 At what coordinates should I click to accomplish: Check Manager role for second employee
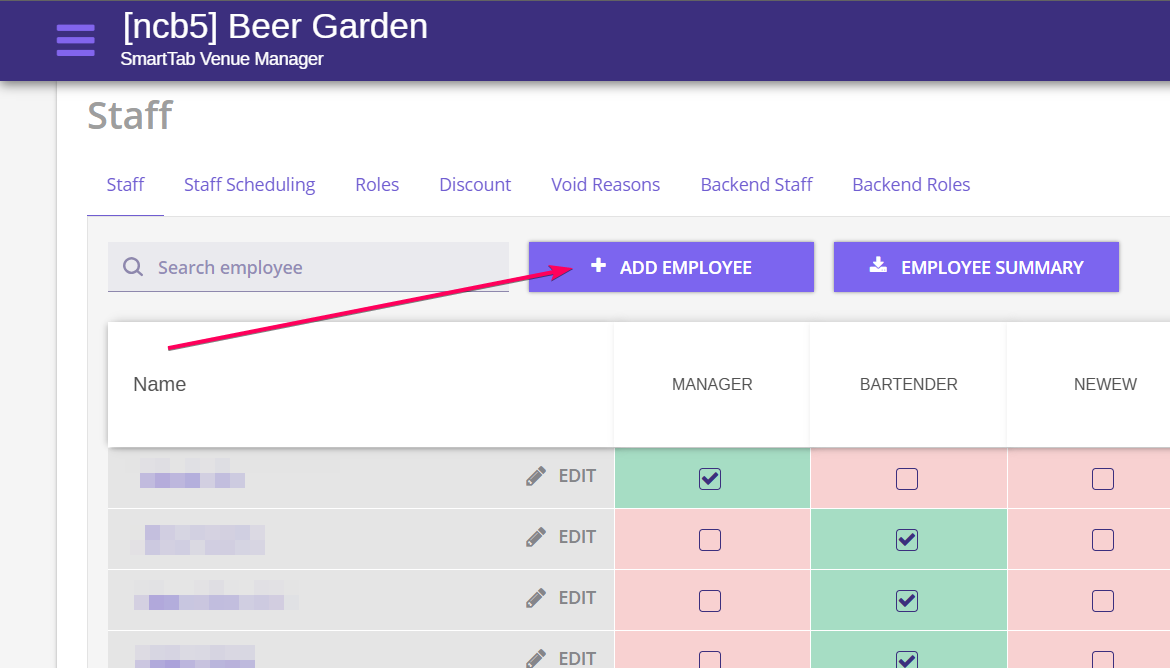click(710, 540)
